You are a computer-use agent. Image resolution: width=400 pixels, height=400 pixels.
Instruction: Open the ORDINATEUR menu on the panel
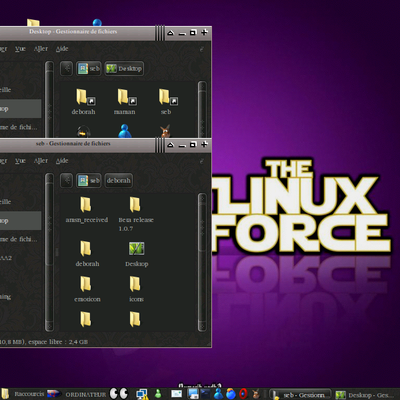coord(86,395)
